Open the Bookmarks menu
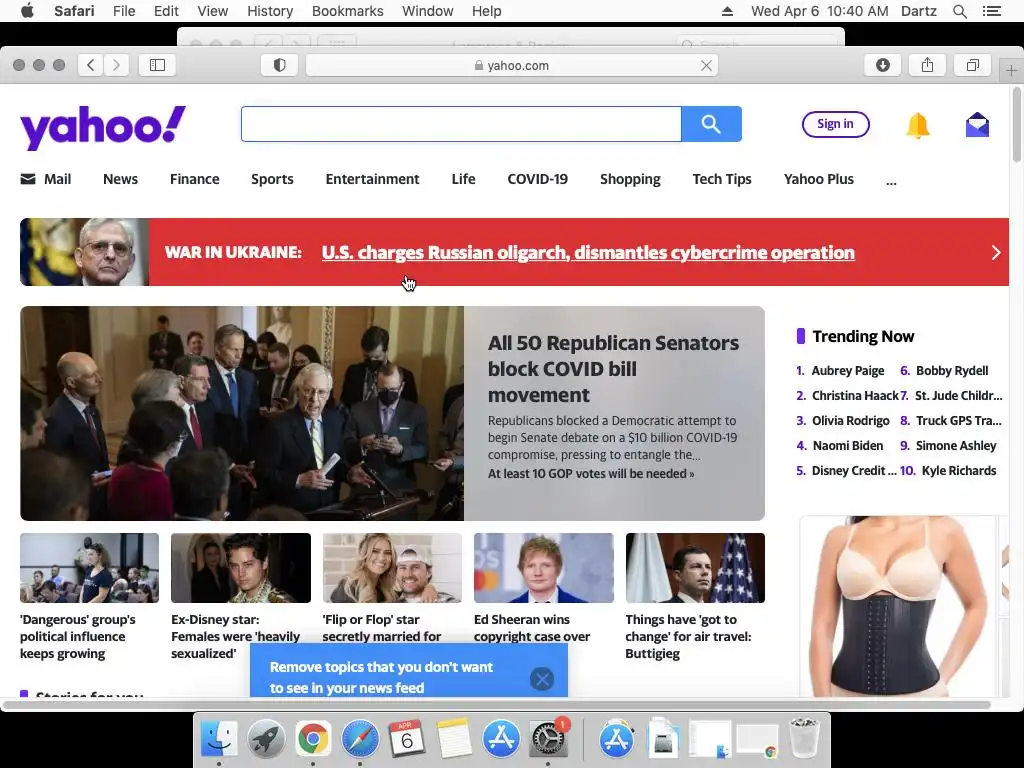This screenshot has width=1024, height=768. click(347, 11)
